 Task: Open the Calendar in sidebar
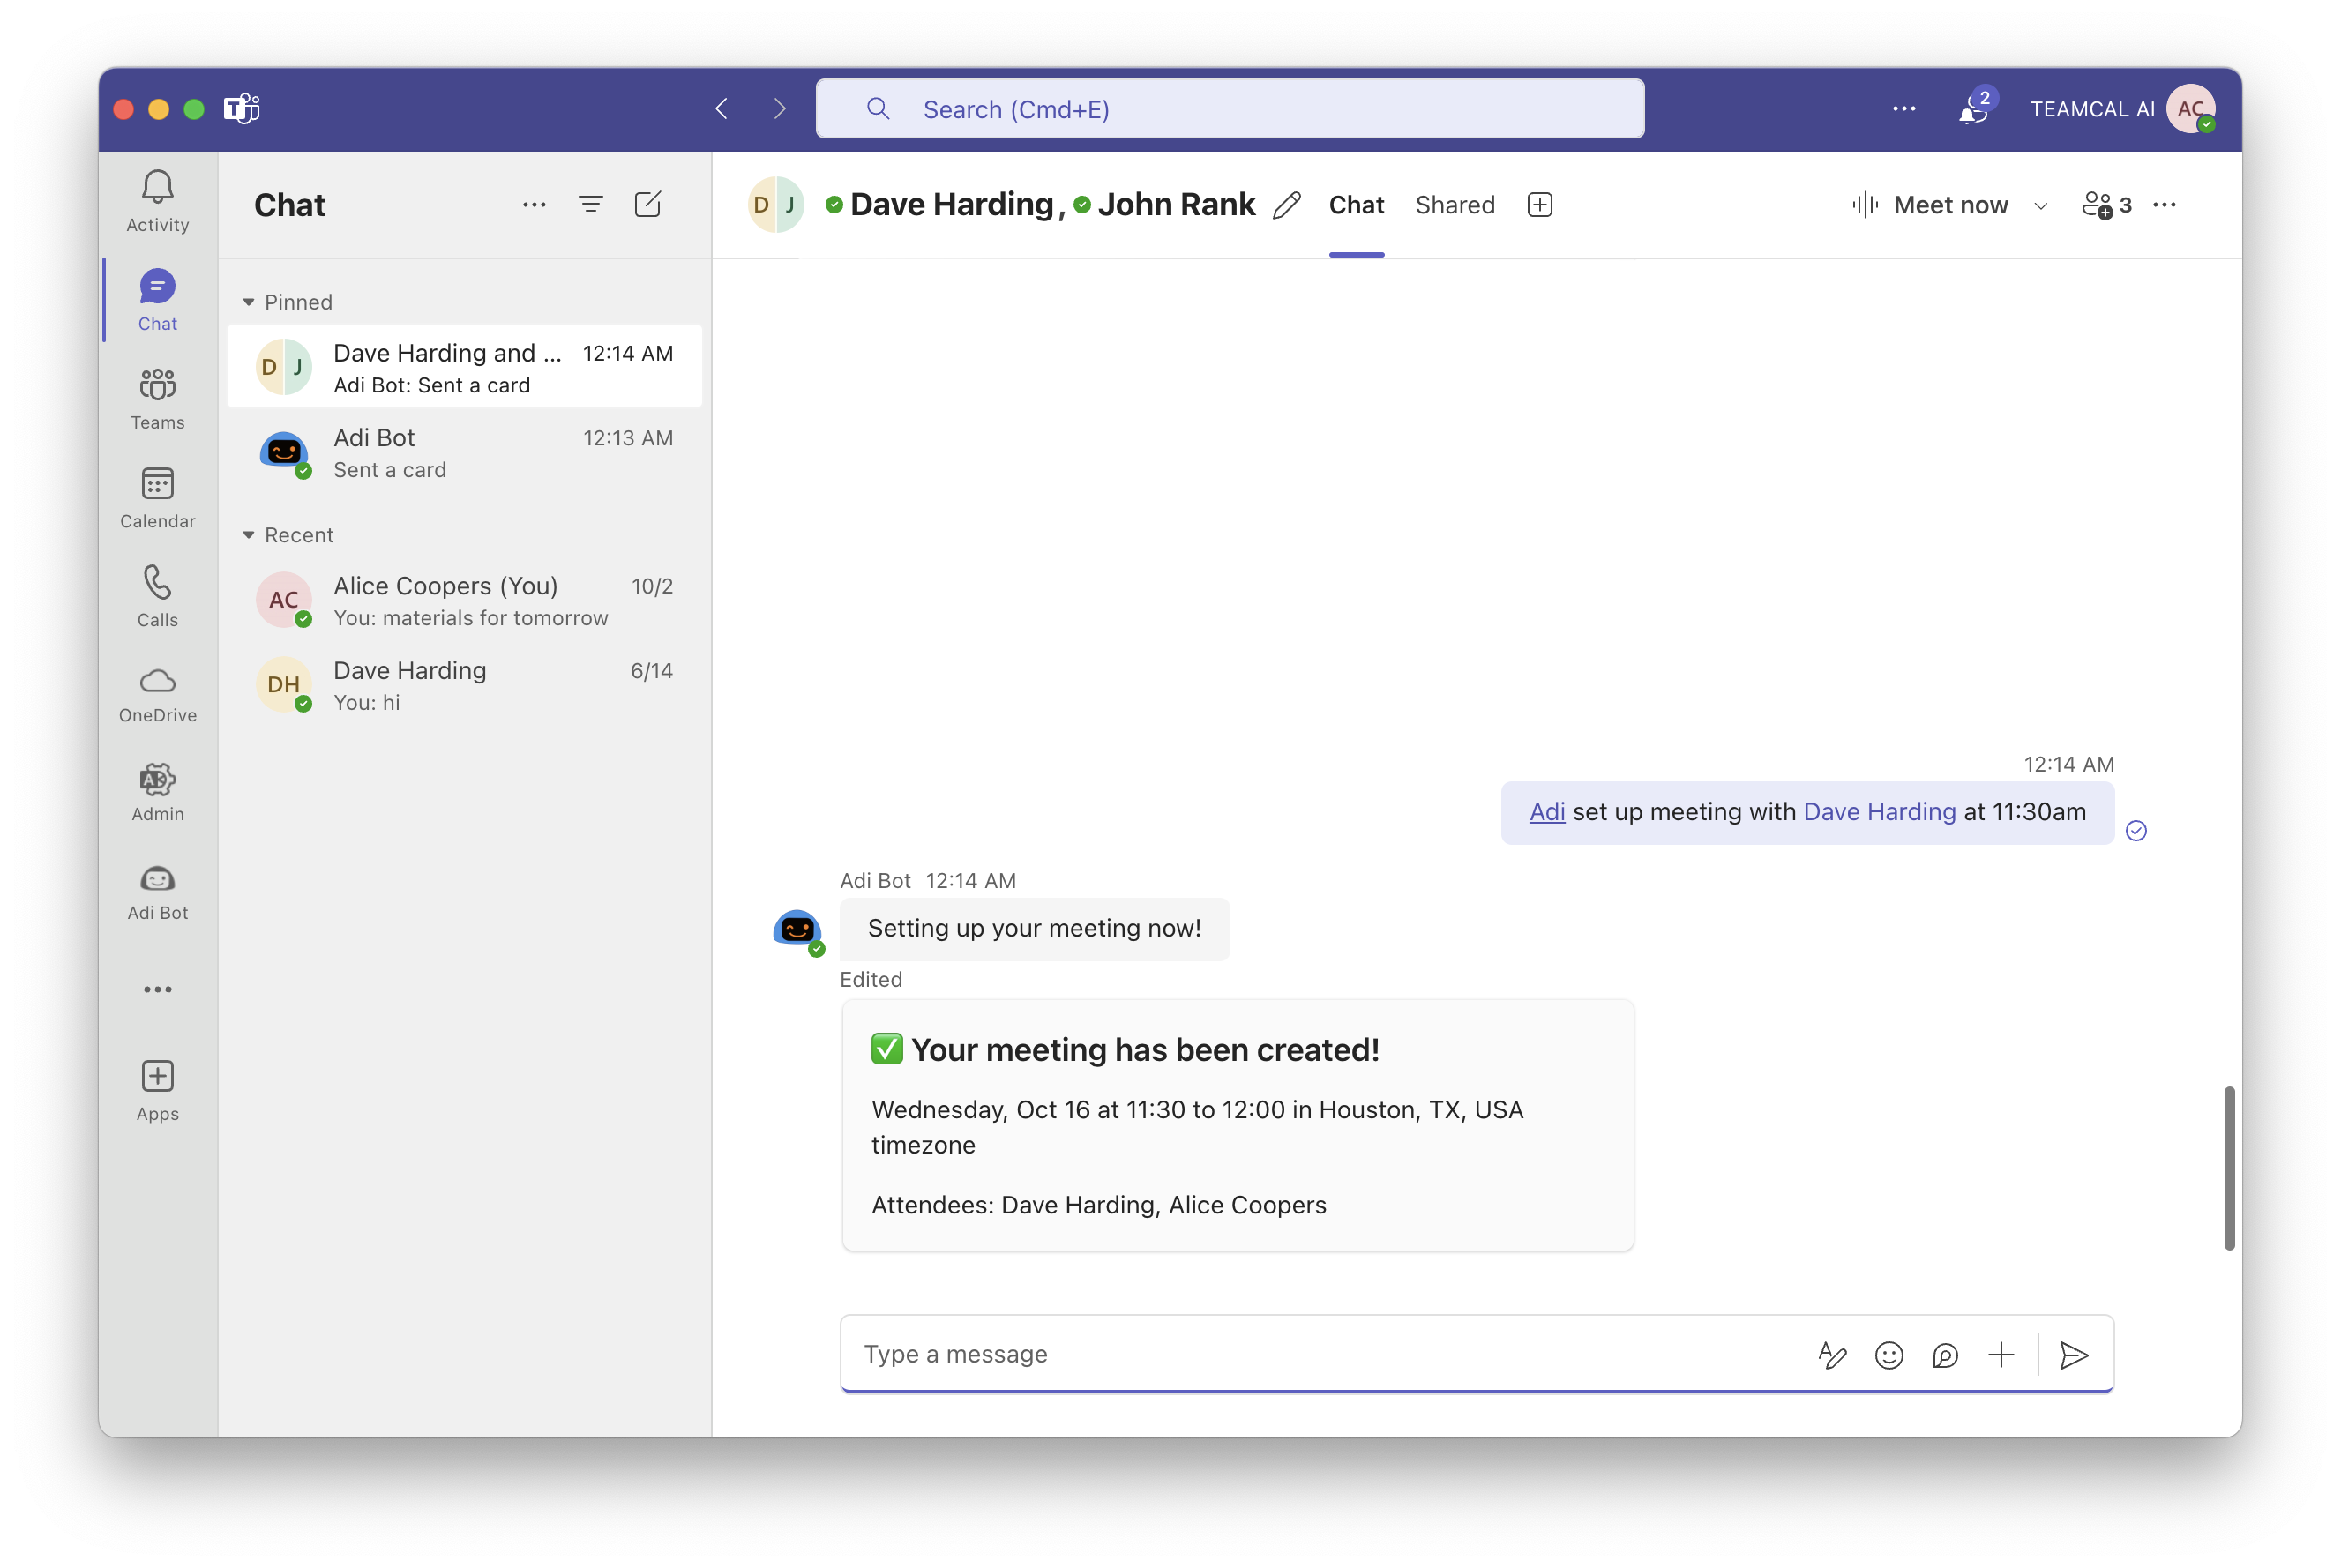tap(157, 497)
